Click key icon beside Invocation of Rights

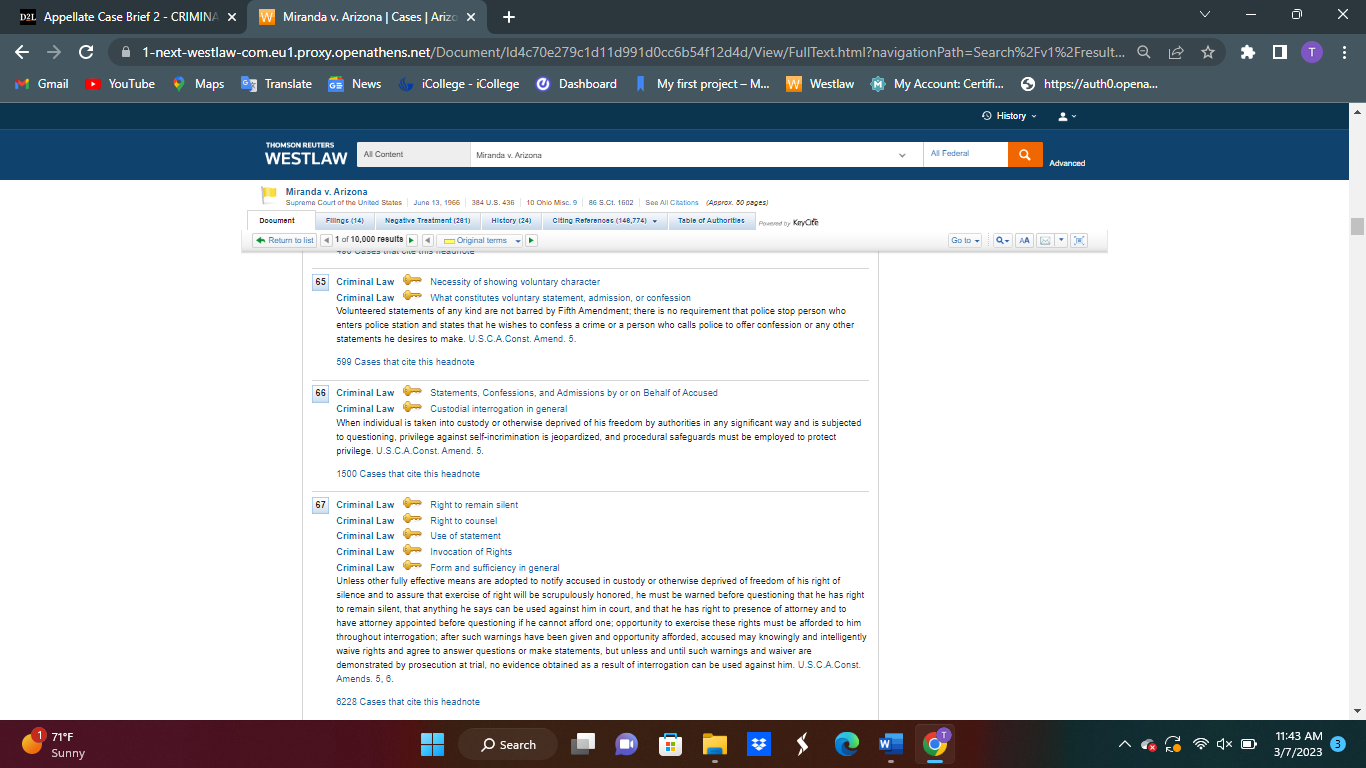click(x=412, y=551)
